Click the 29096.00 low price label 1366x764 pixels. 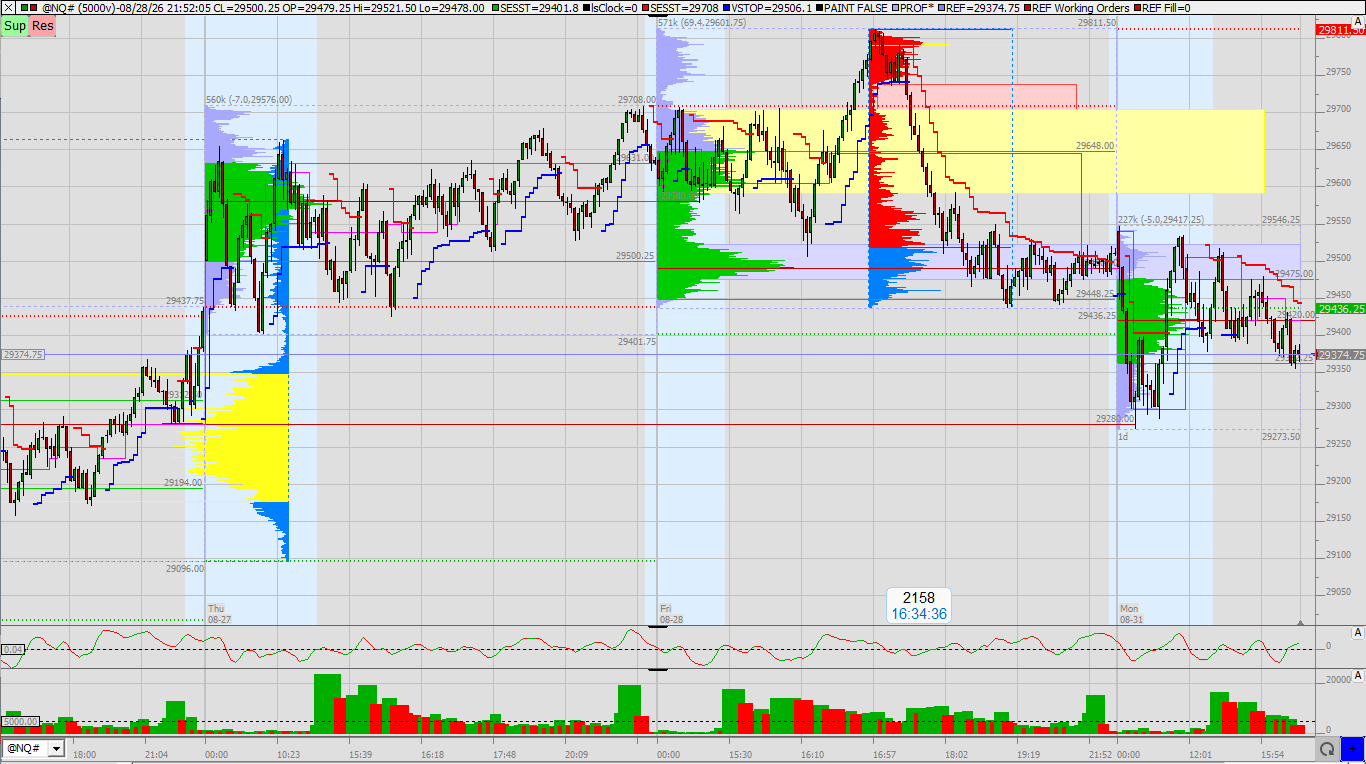pyautogui.click(x=185, y=568)
